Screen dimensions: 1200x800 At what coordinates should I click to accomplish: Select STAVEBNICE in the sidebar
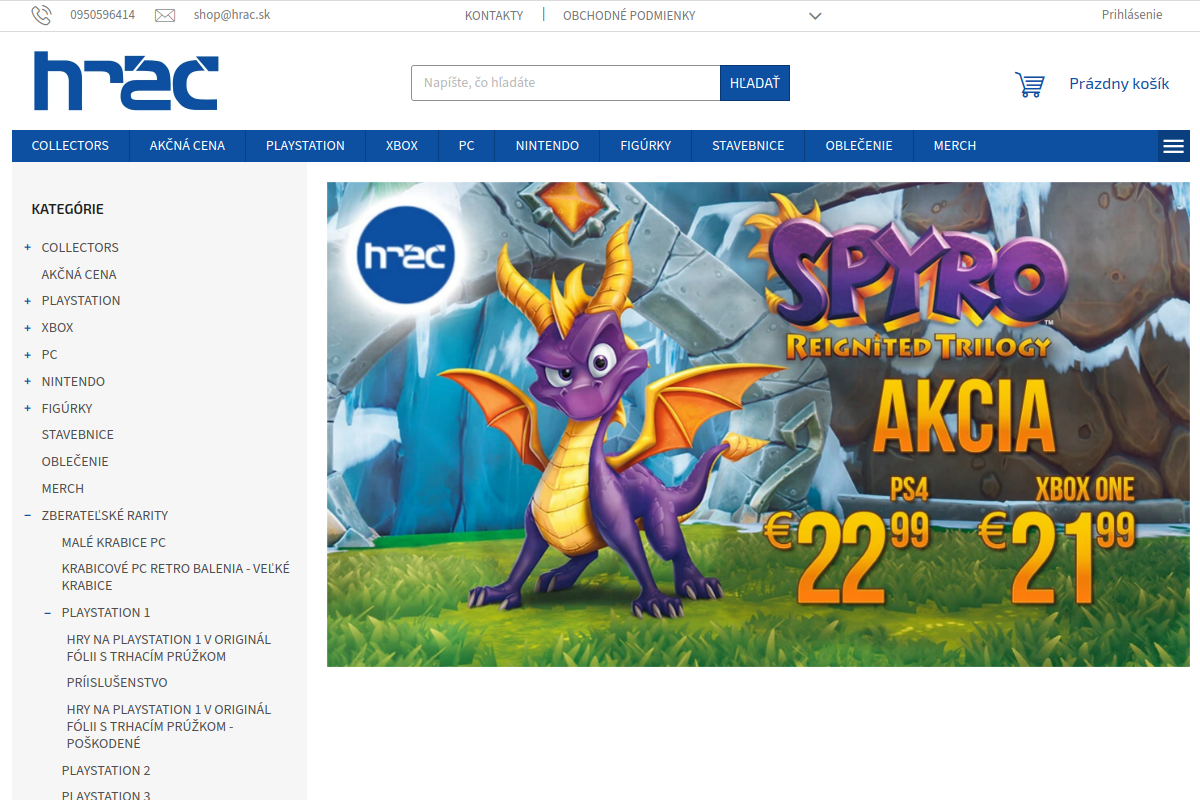click(78, 435)
